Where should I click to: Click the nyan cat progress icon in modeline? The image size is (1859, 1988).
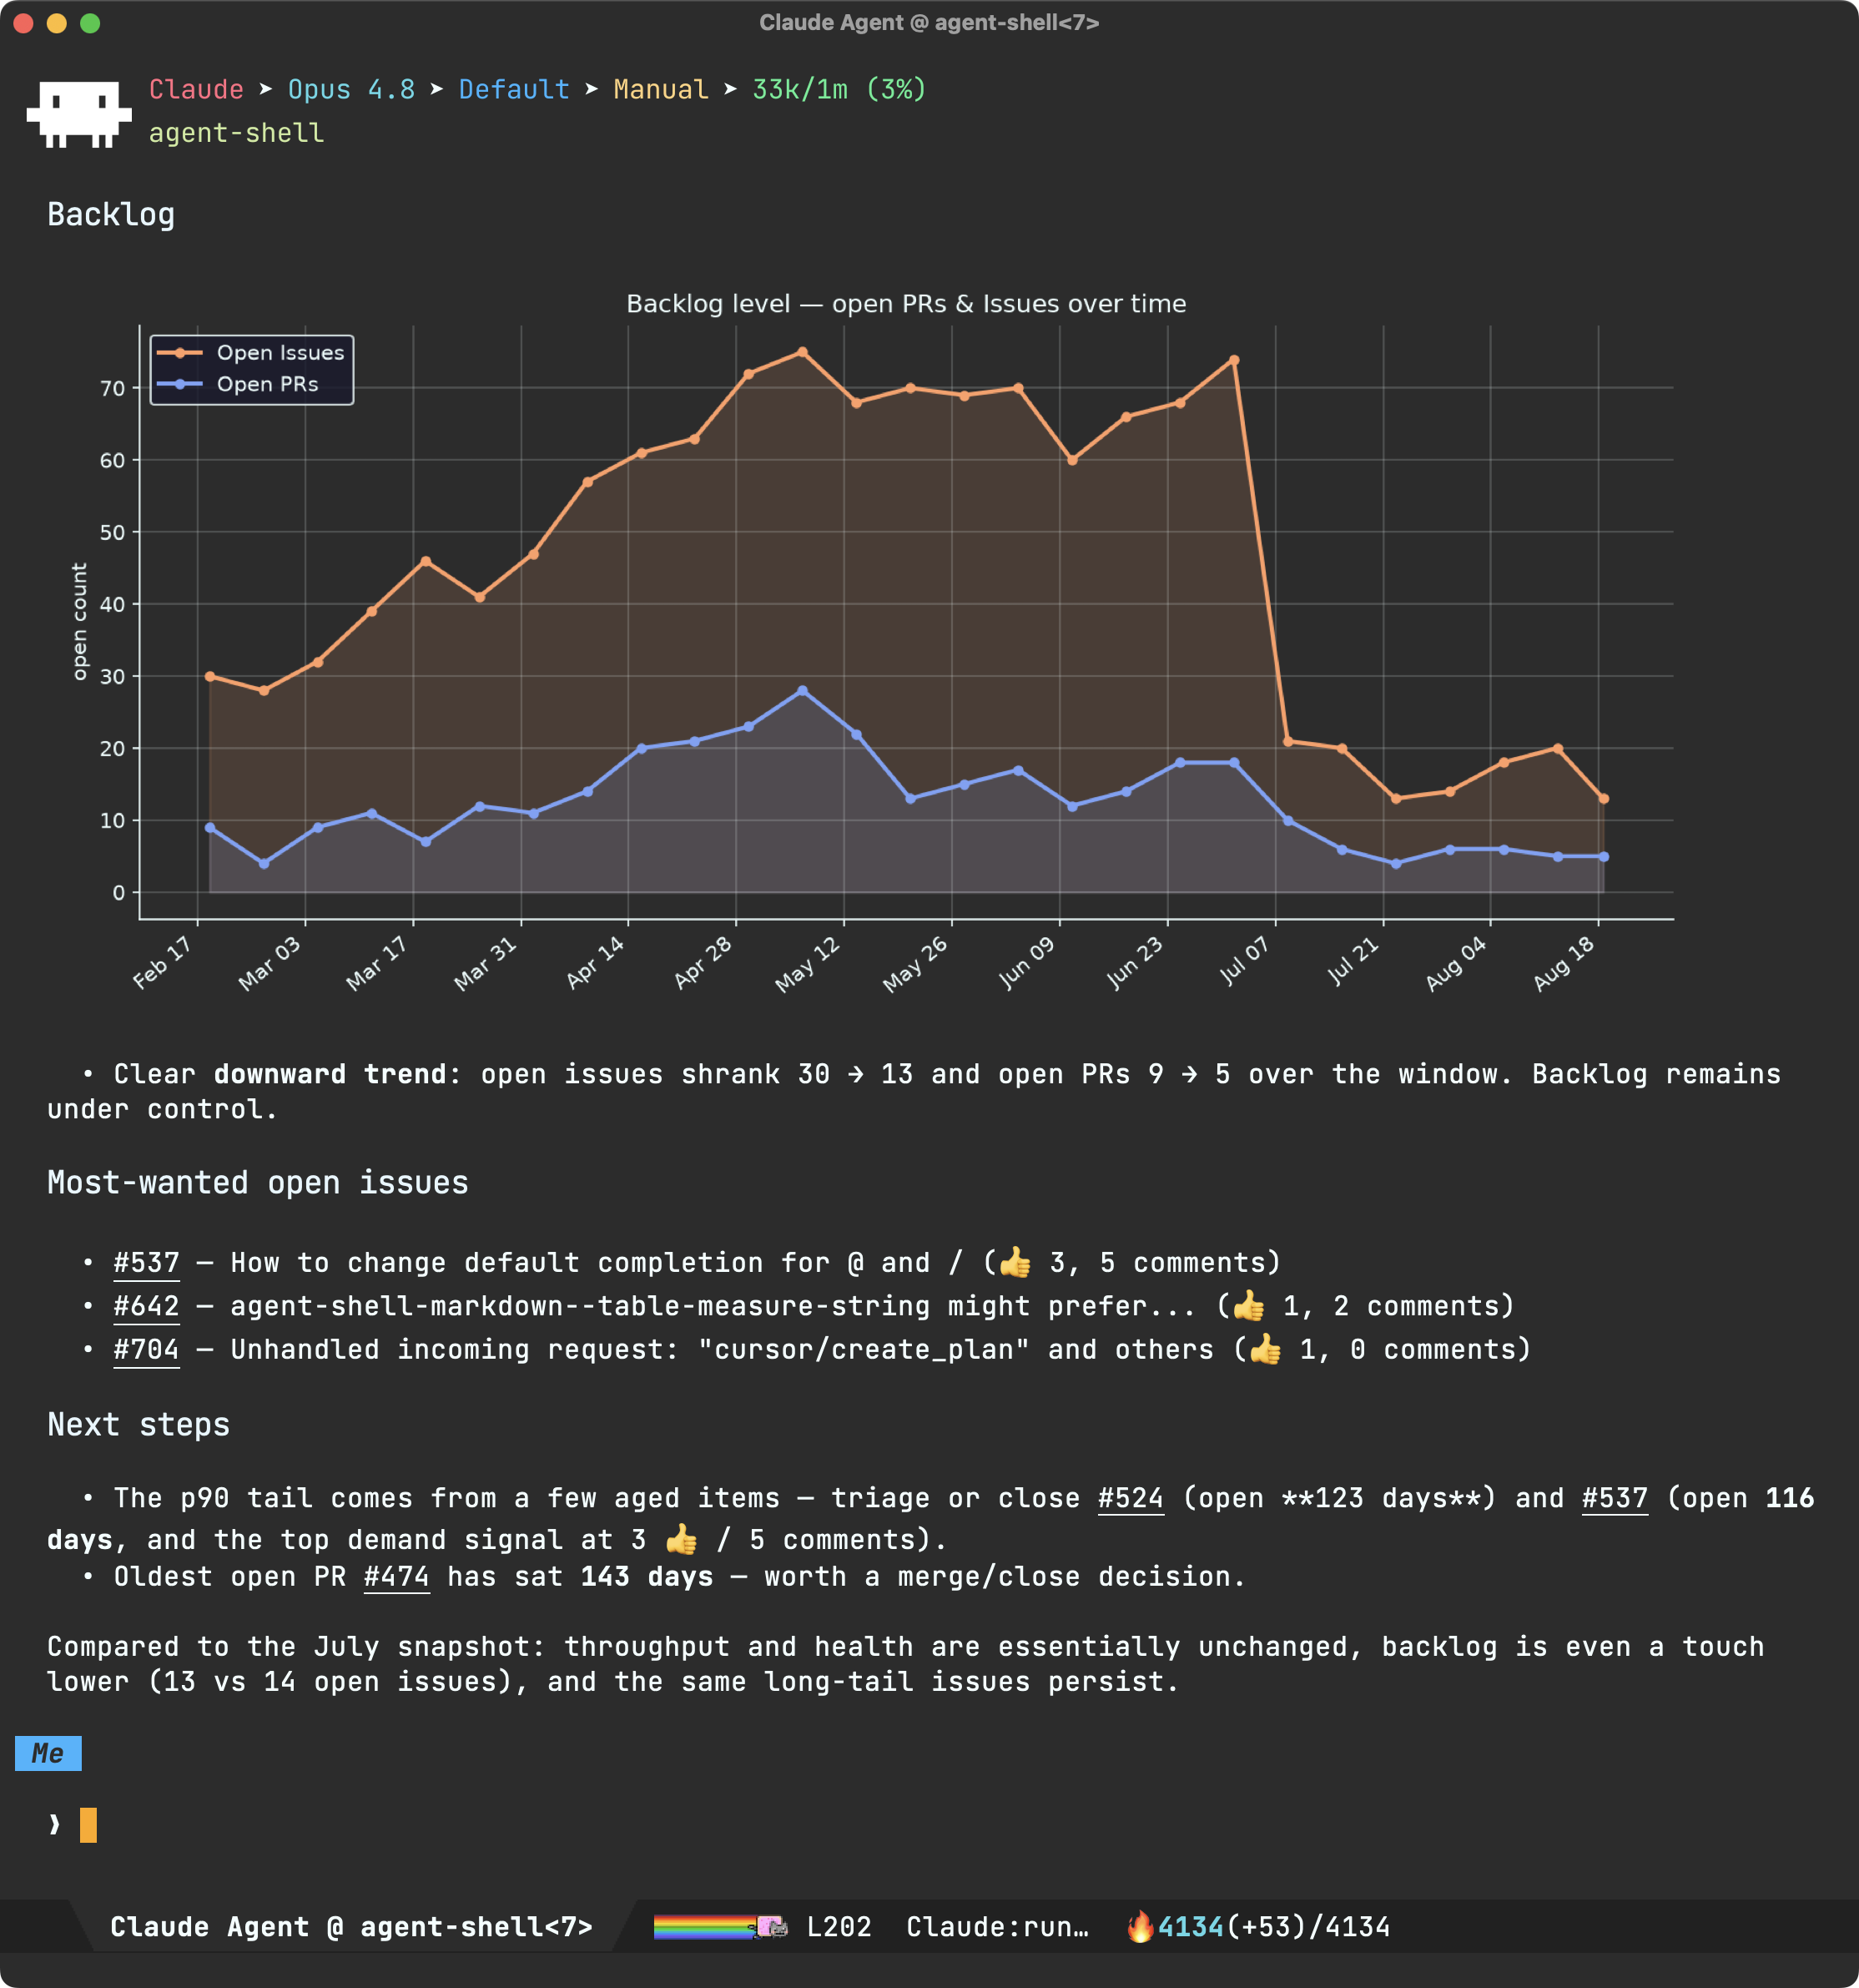771,1926
